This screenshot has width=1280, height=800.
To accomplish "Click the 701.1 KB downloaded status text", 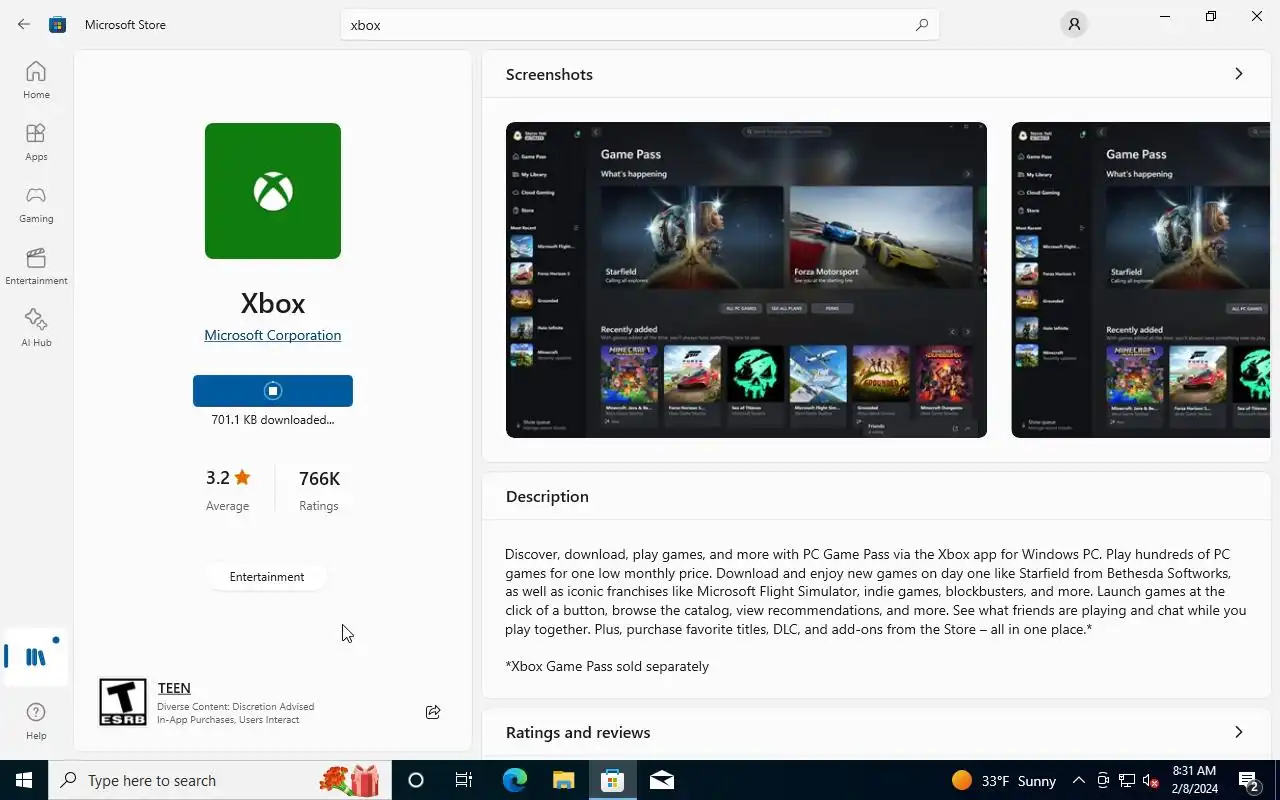I will coord(273,420).
